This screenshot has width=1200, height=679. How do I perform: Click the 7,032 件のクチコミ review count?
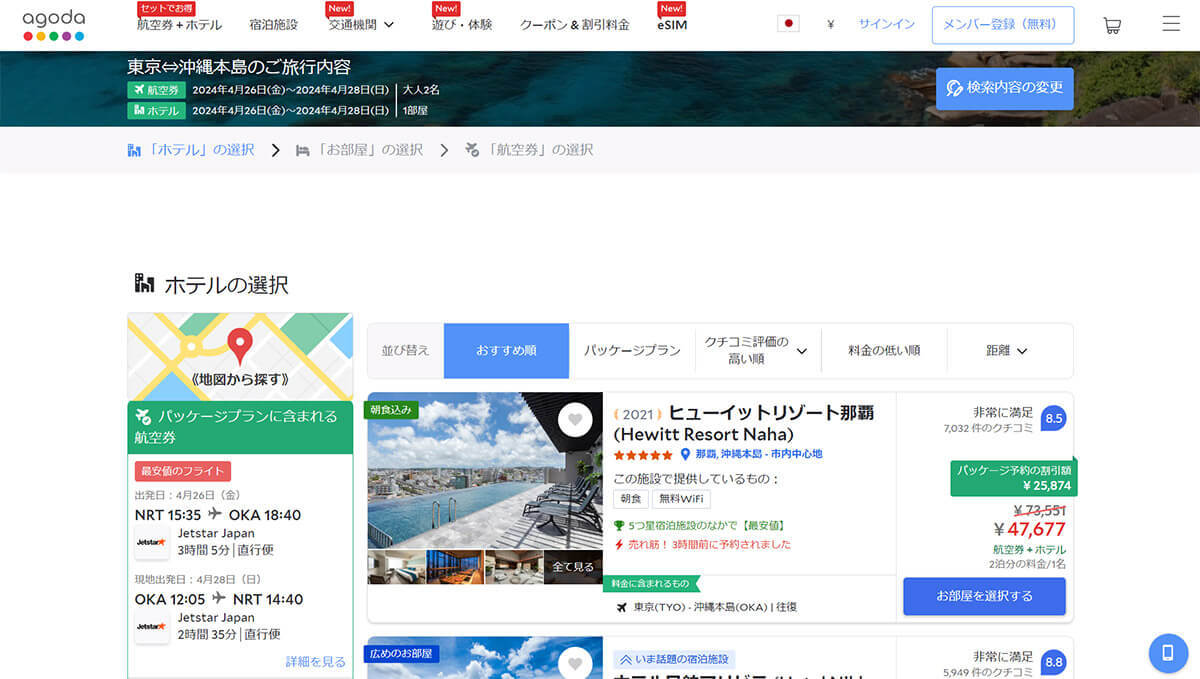[x=988, y=428]
